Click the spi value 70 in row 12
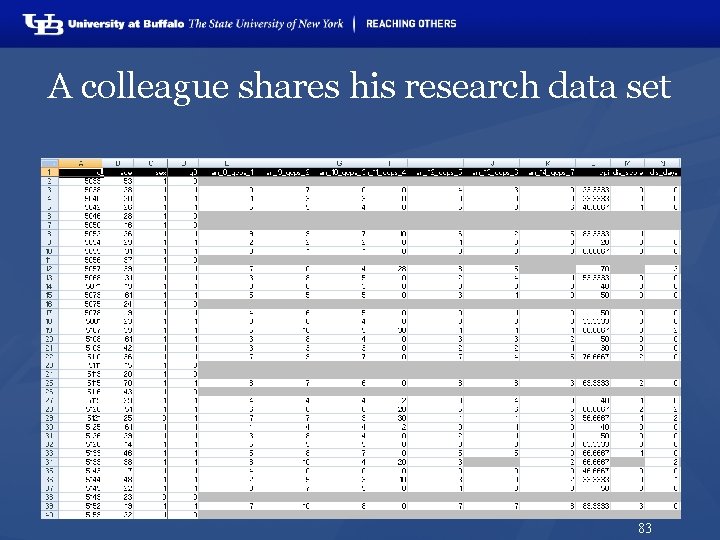The height and width of the screenshot is (540, 720). [x=593, y=269]
